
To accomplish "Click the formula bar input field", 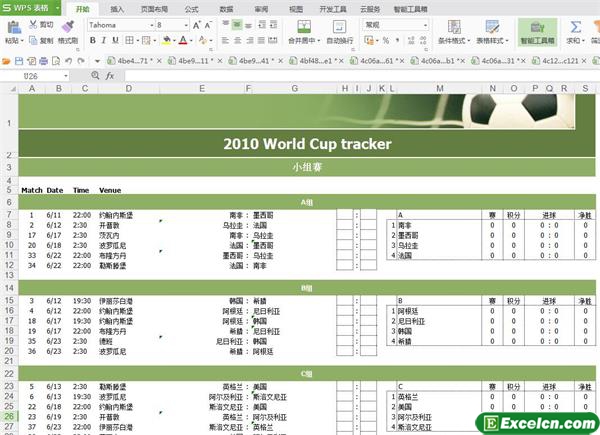I will pyautogui.click(x=362, y=76).
